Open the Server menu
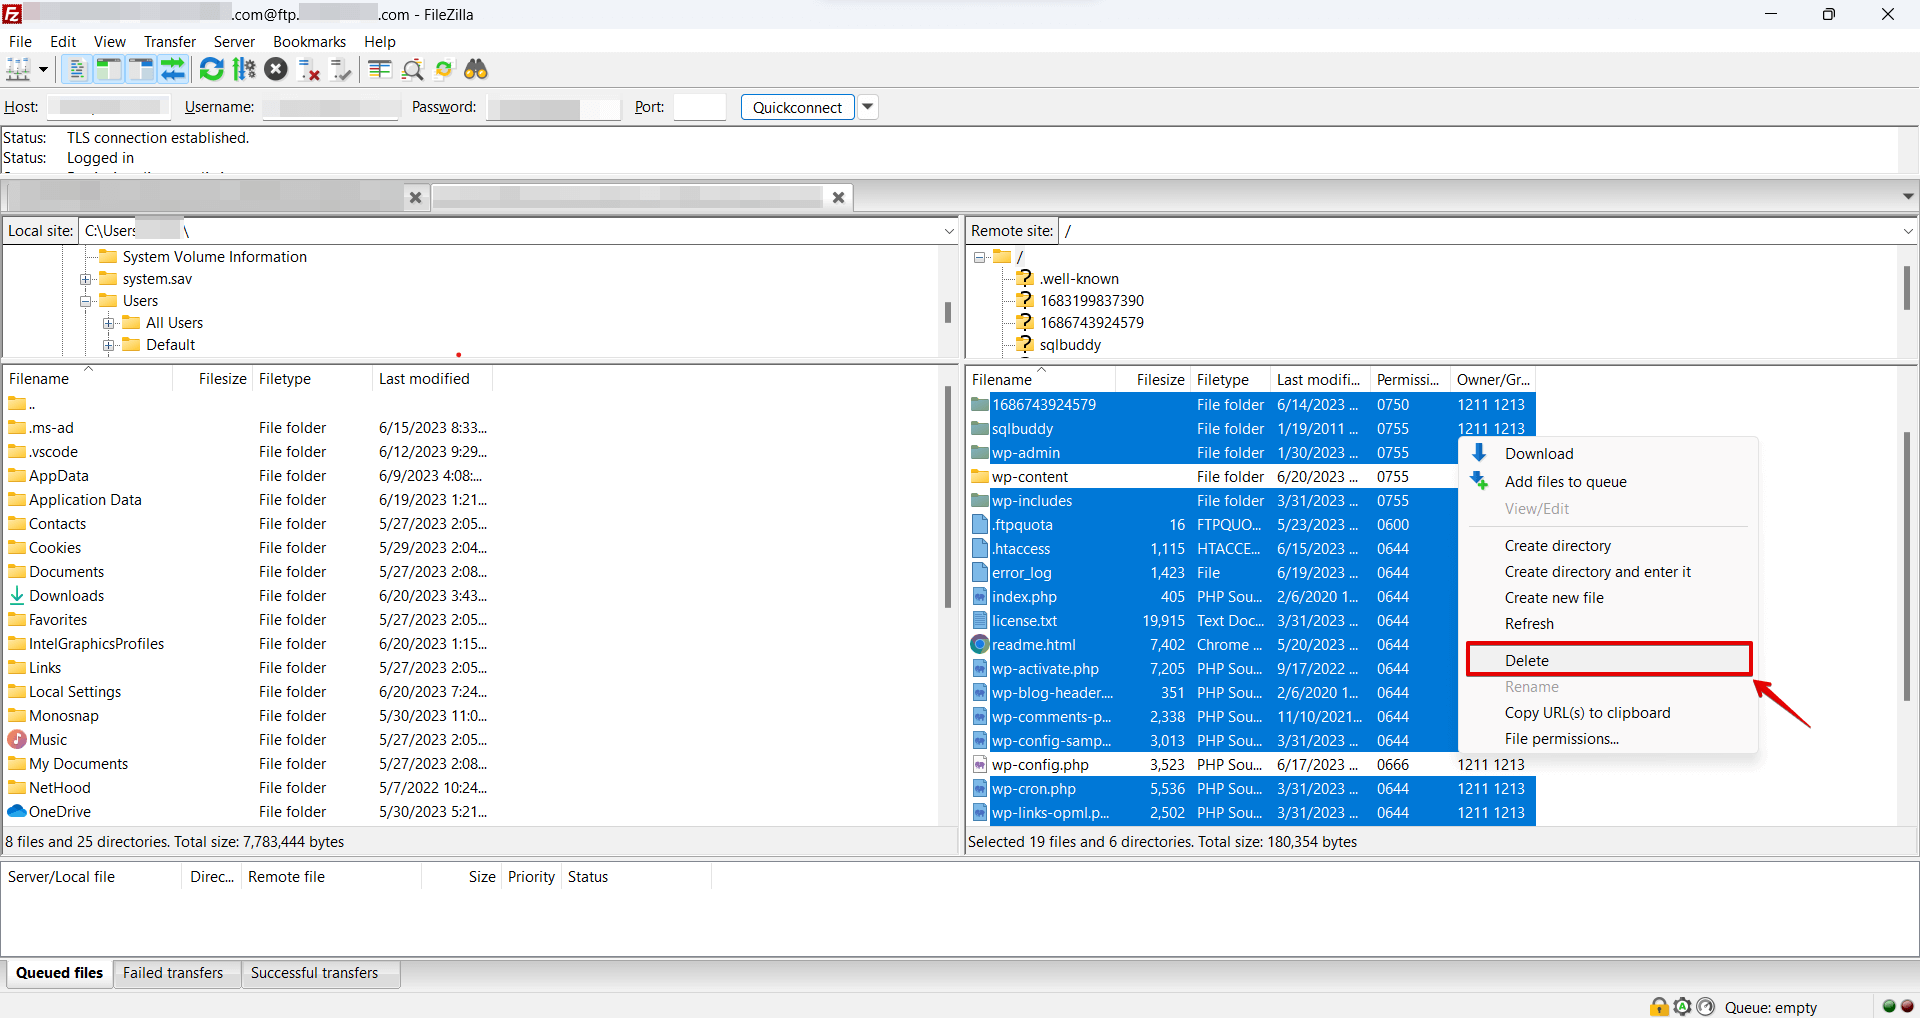This screenshot has height=1018, width=1920. [x=234, y=41]
